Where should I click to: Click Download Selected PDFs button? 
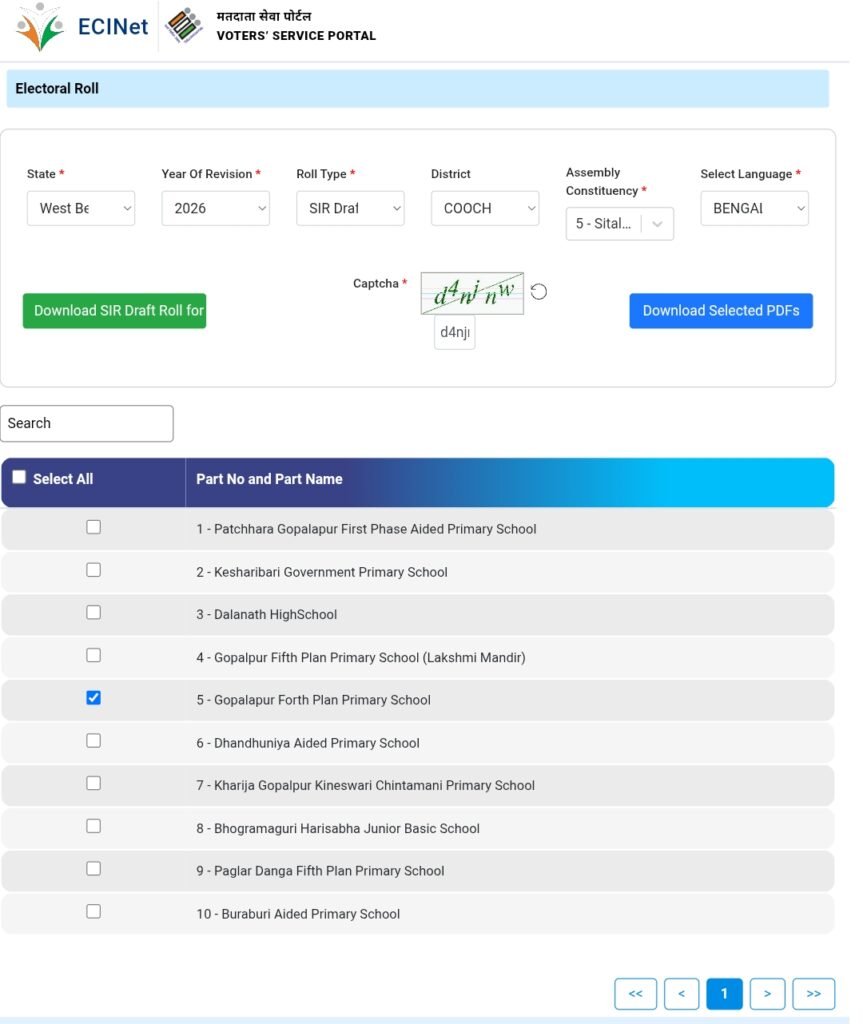point(720,310)
